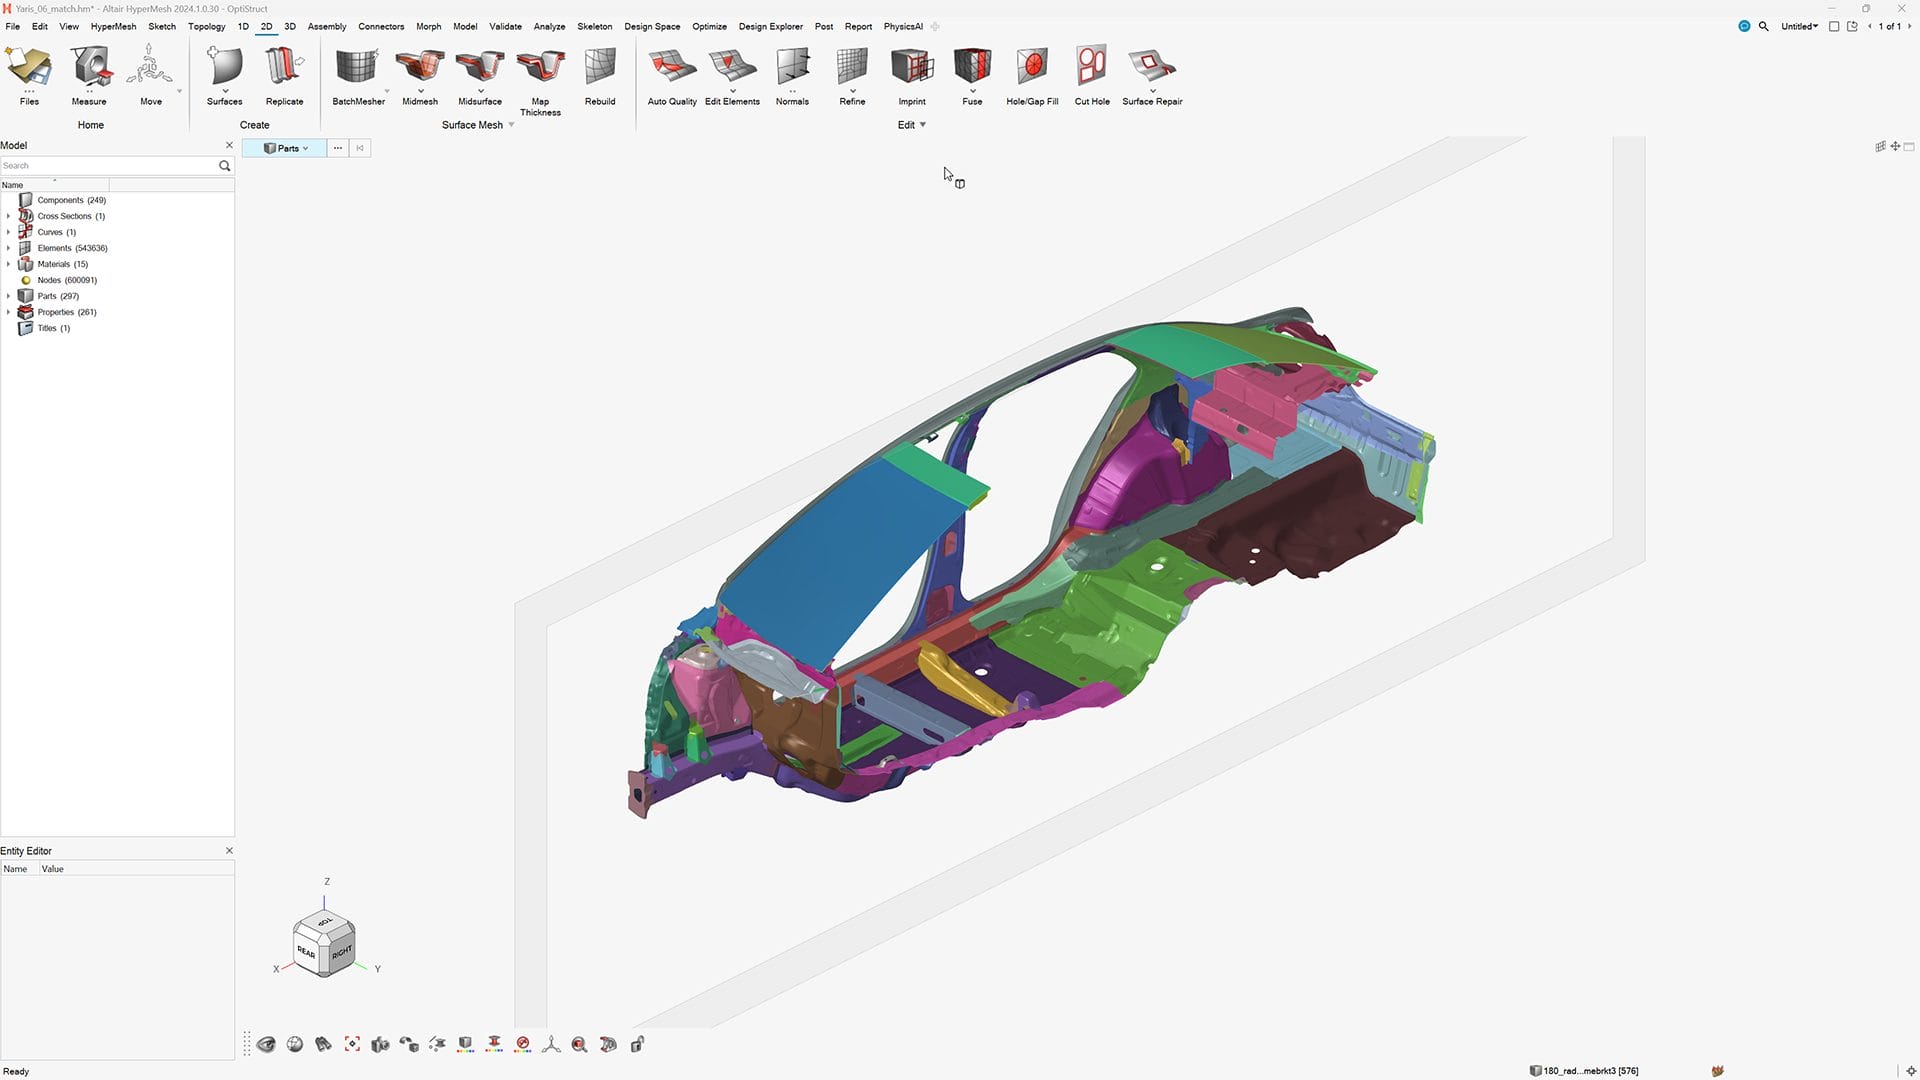The image size is (1920, 1080).
Task: Close the Entity Editor panel
Action: (x=229, y=850)
